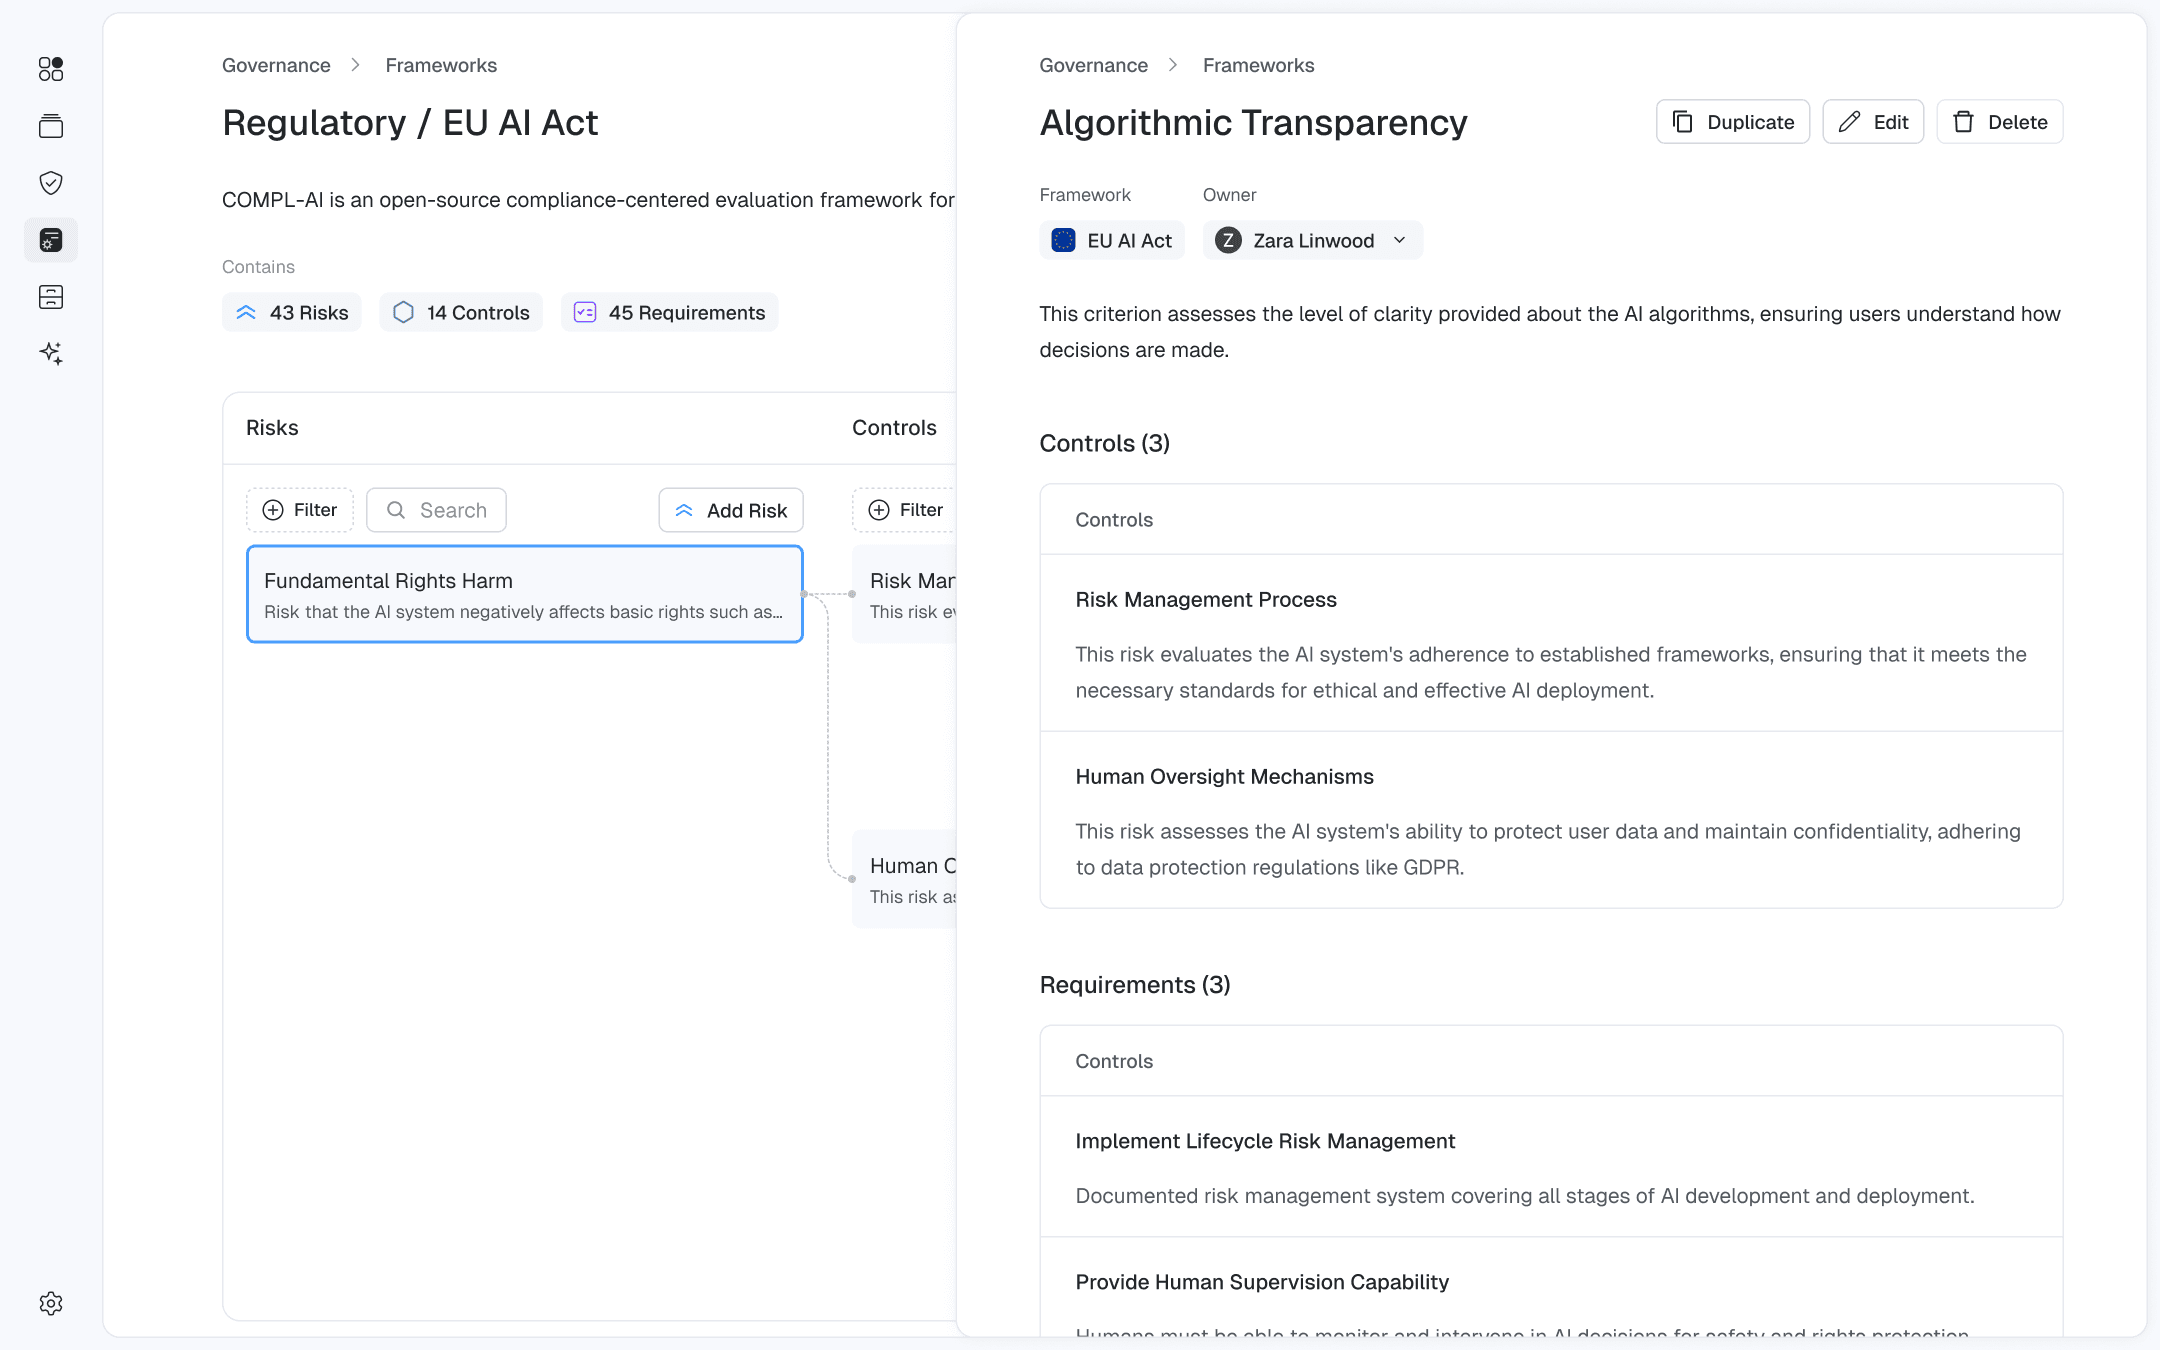Click the stacked layers sidebar icon
The width and height of the screenshot is (2160, 1350).
click(x=51, y=126)
